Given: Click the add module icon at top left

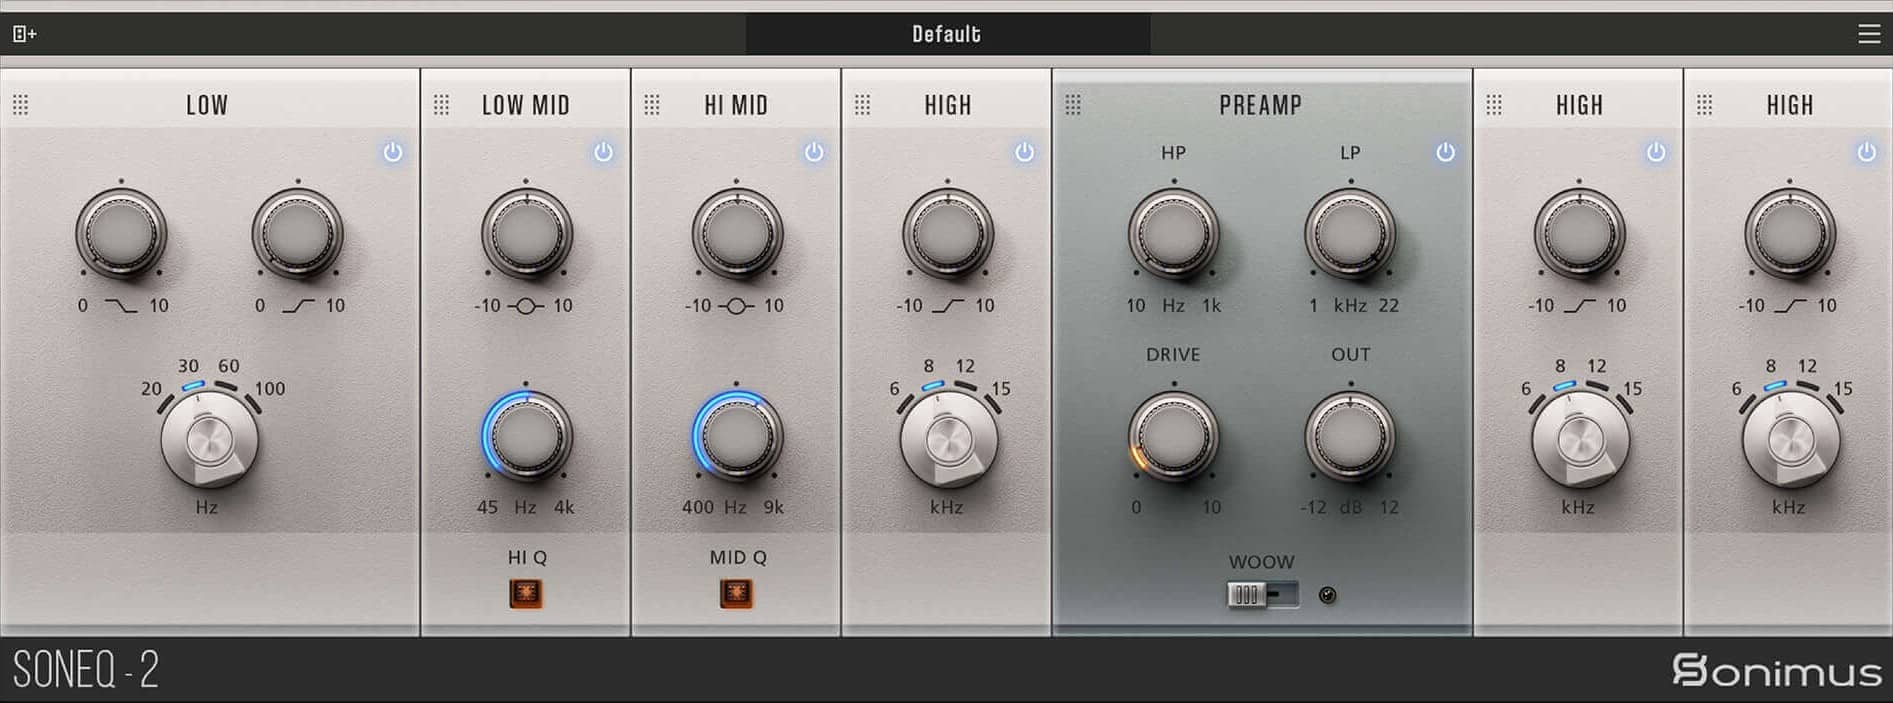Looking at the screenshot, I should [24, 34].
